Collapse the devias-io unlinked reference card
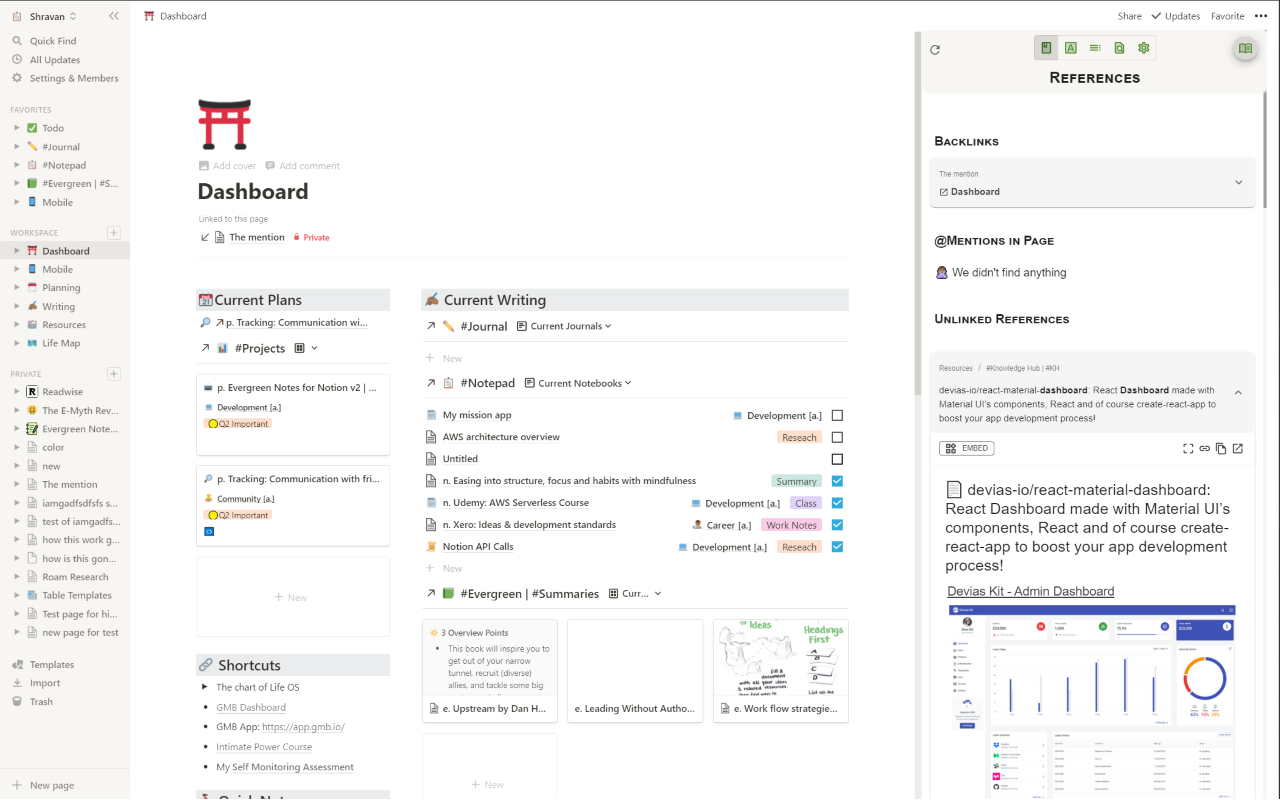The height and width of the screenshot is (800, 1280). [1239, 393]
